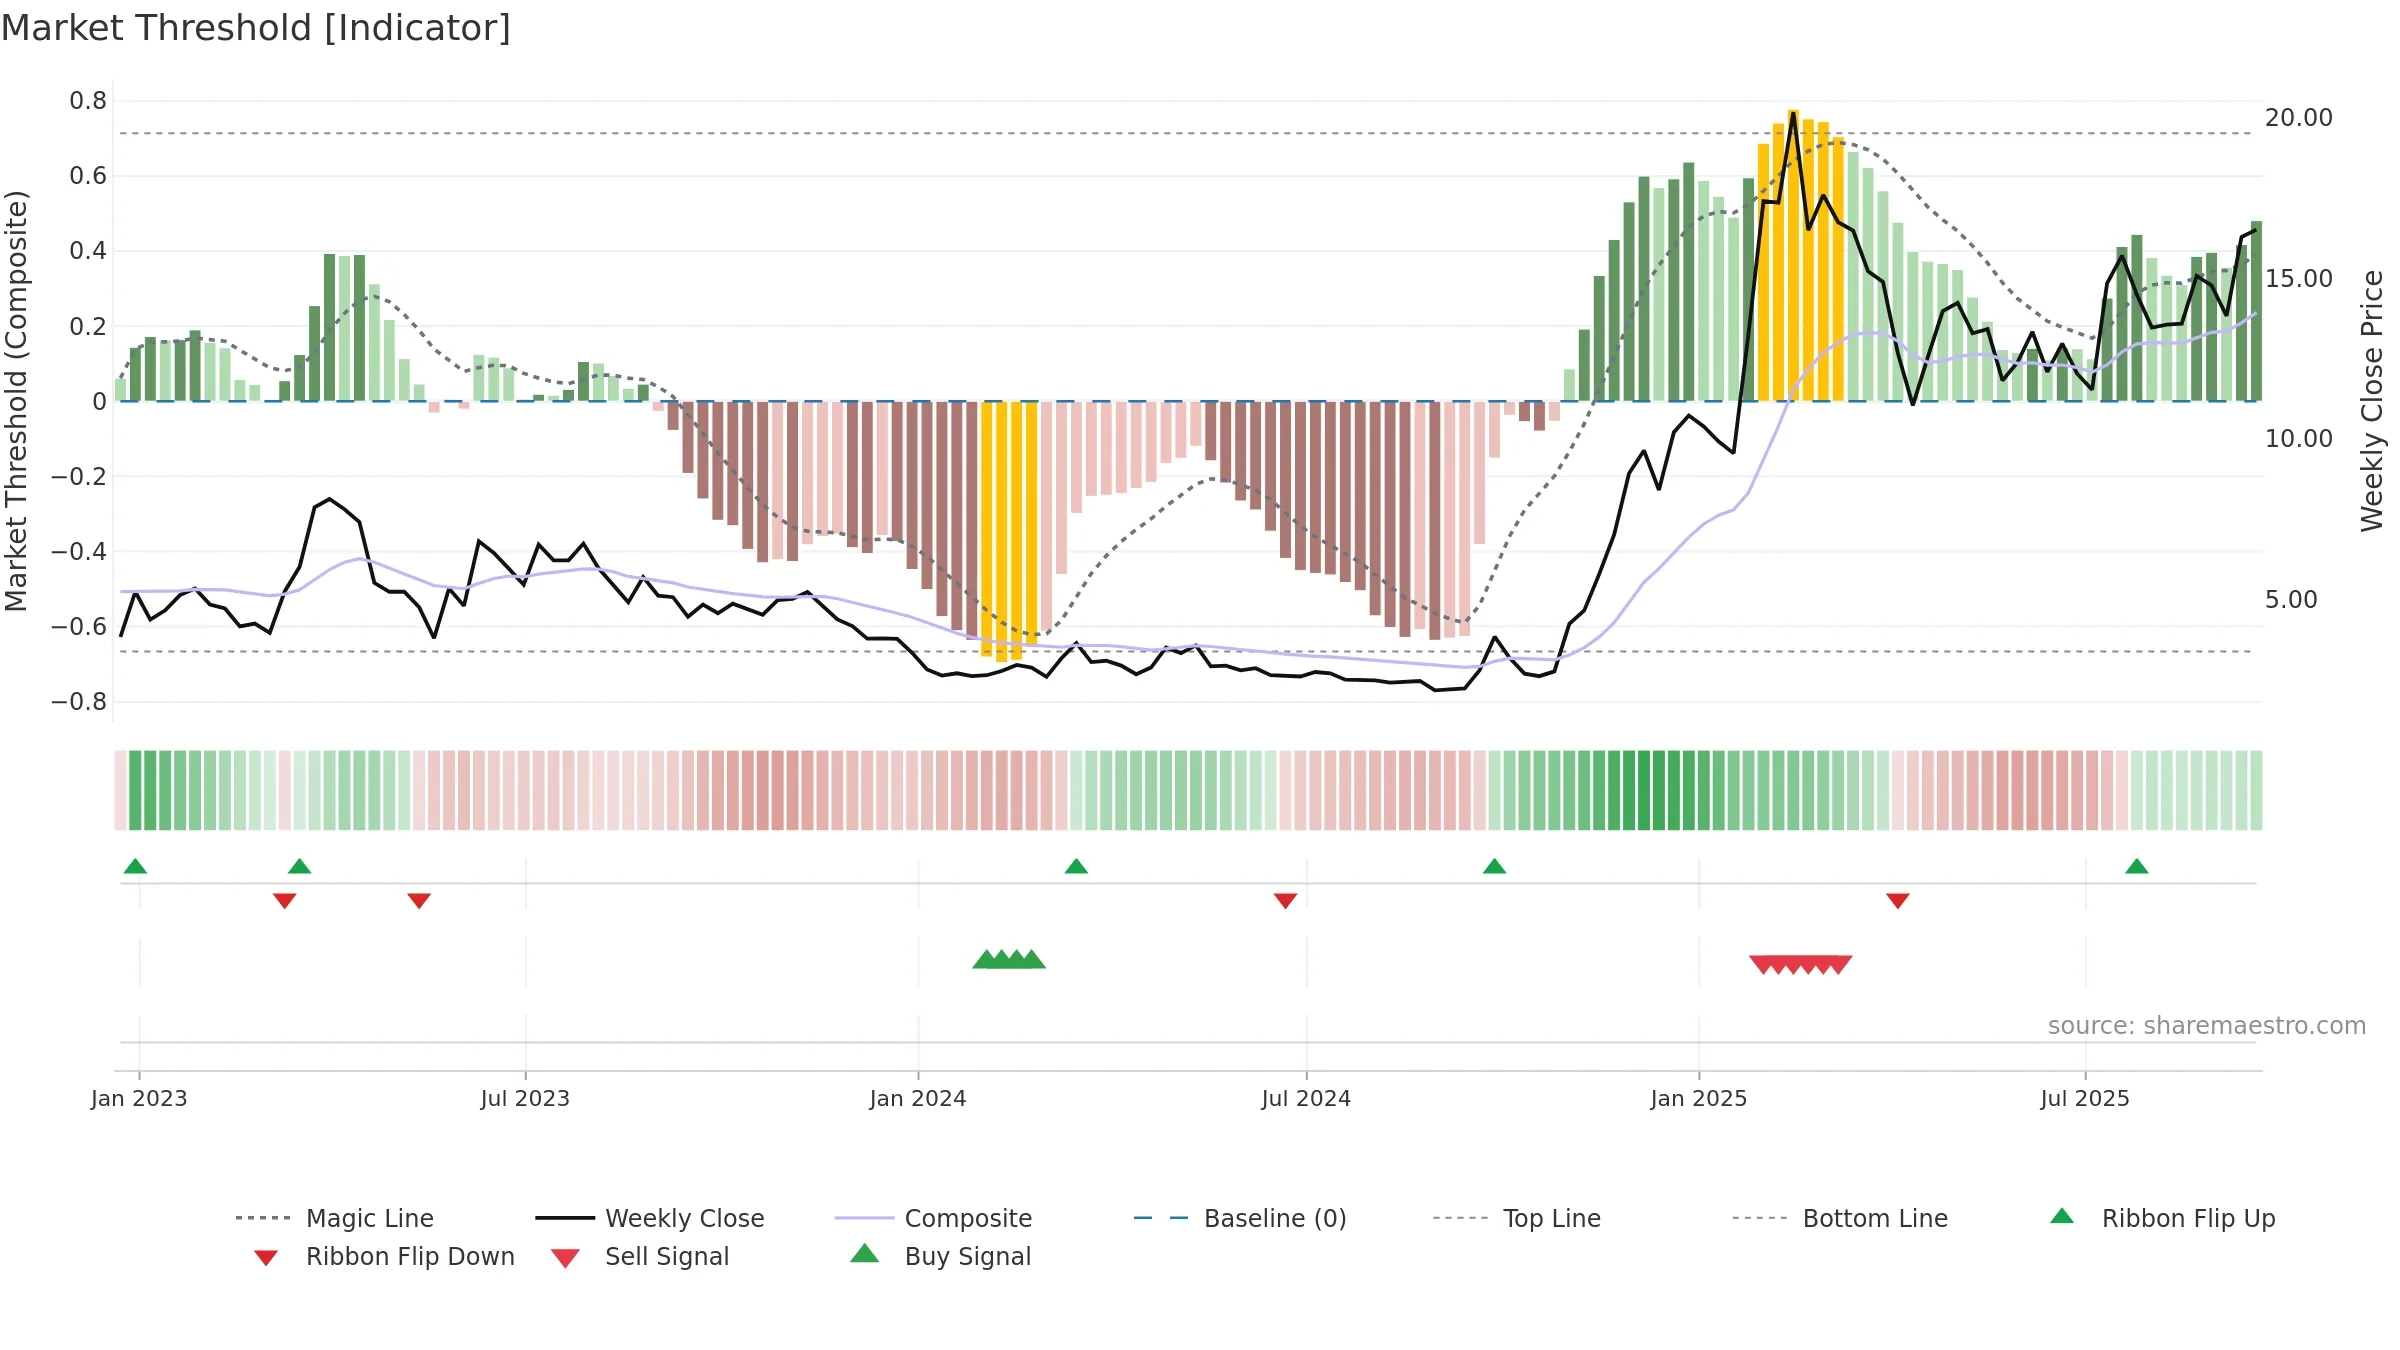The height and width of the screenshot is (1350, 2400).
Task: Click the ribbon flip up marker near Mar 2023
Action: point(299,866)
